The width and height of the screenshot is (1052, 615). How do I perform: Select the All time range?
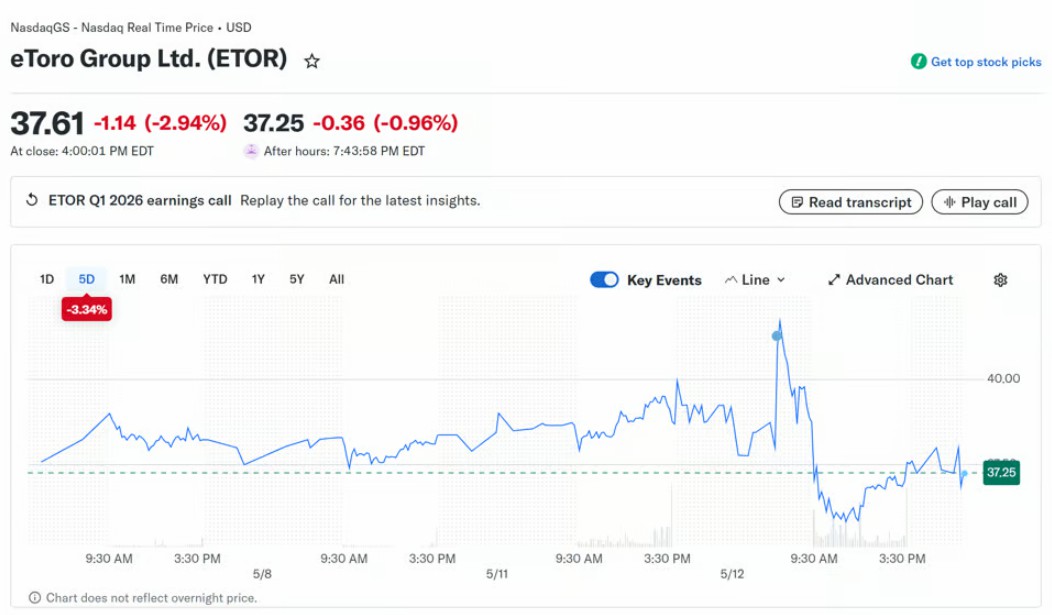[337, 279]
